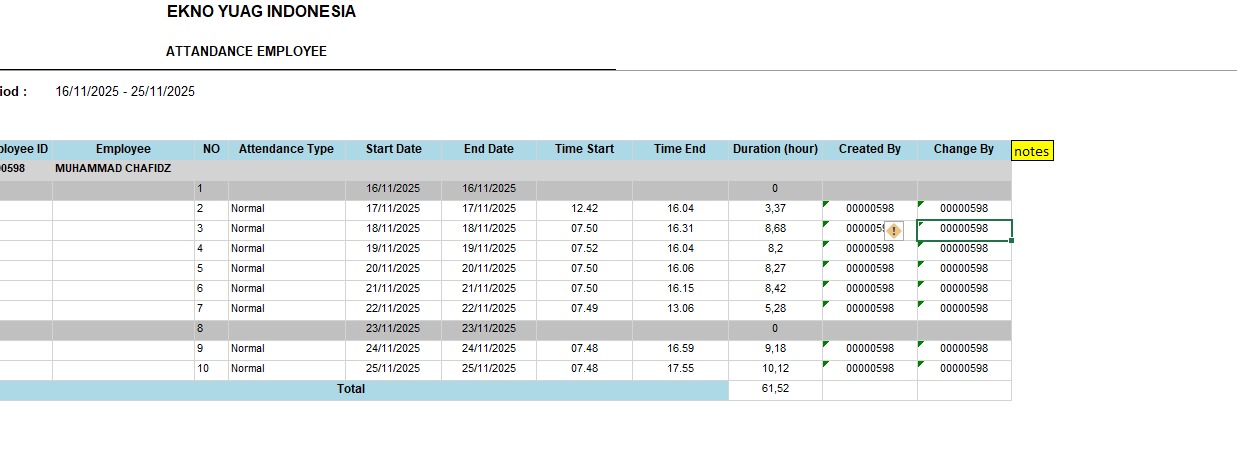1237x456 pixels.
Task: Select the Start Date cell for 23/11/2025
Action: click(393, 329)
